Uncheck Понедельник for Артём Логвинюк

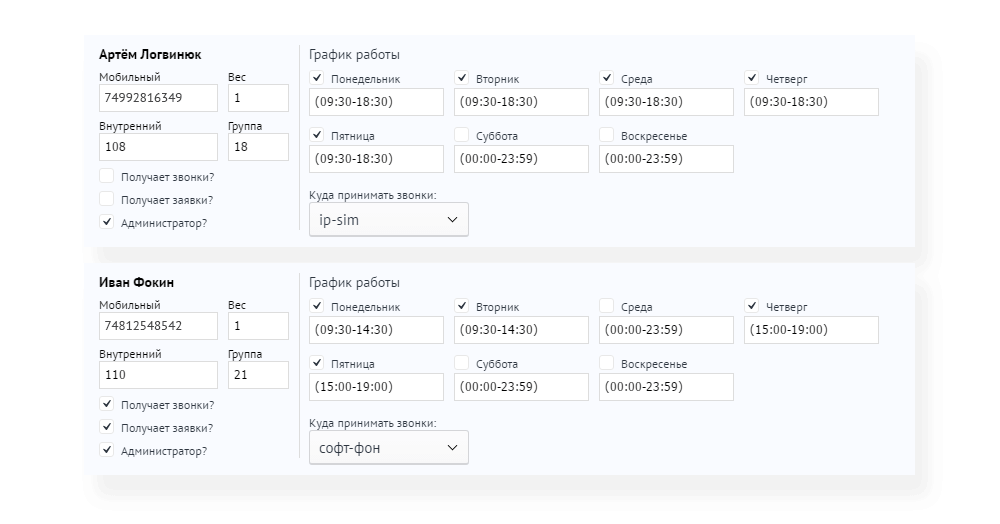316,78
